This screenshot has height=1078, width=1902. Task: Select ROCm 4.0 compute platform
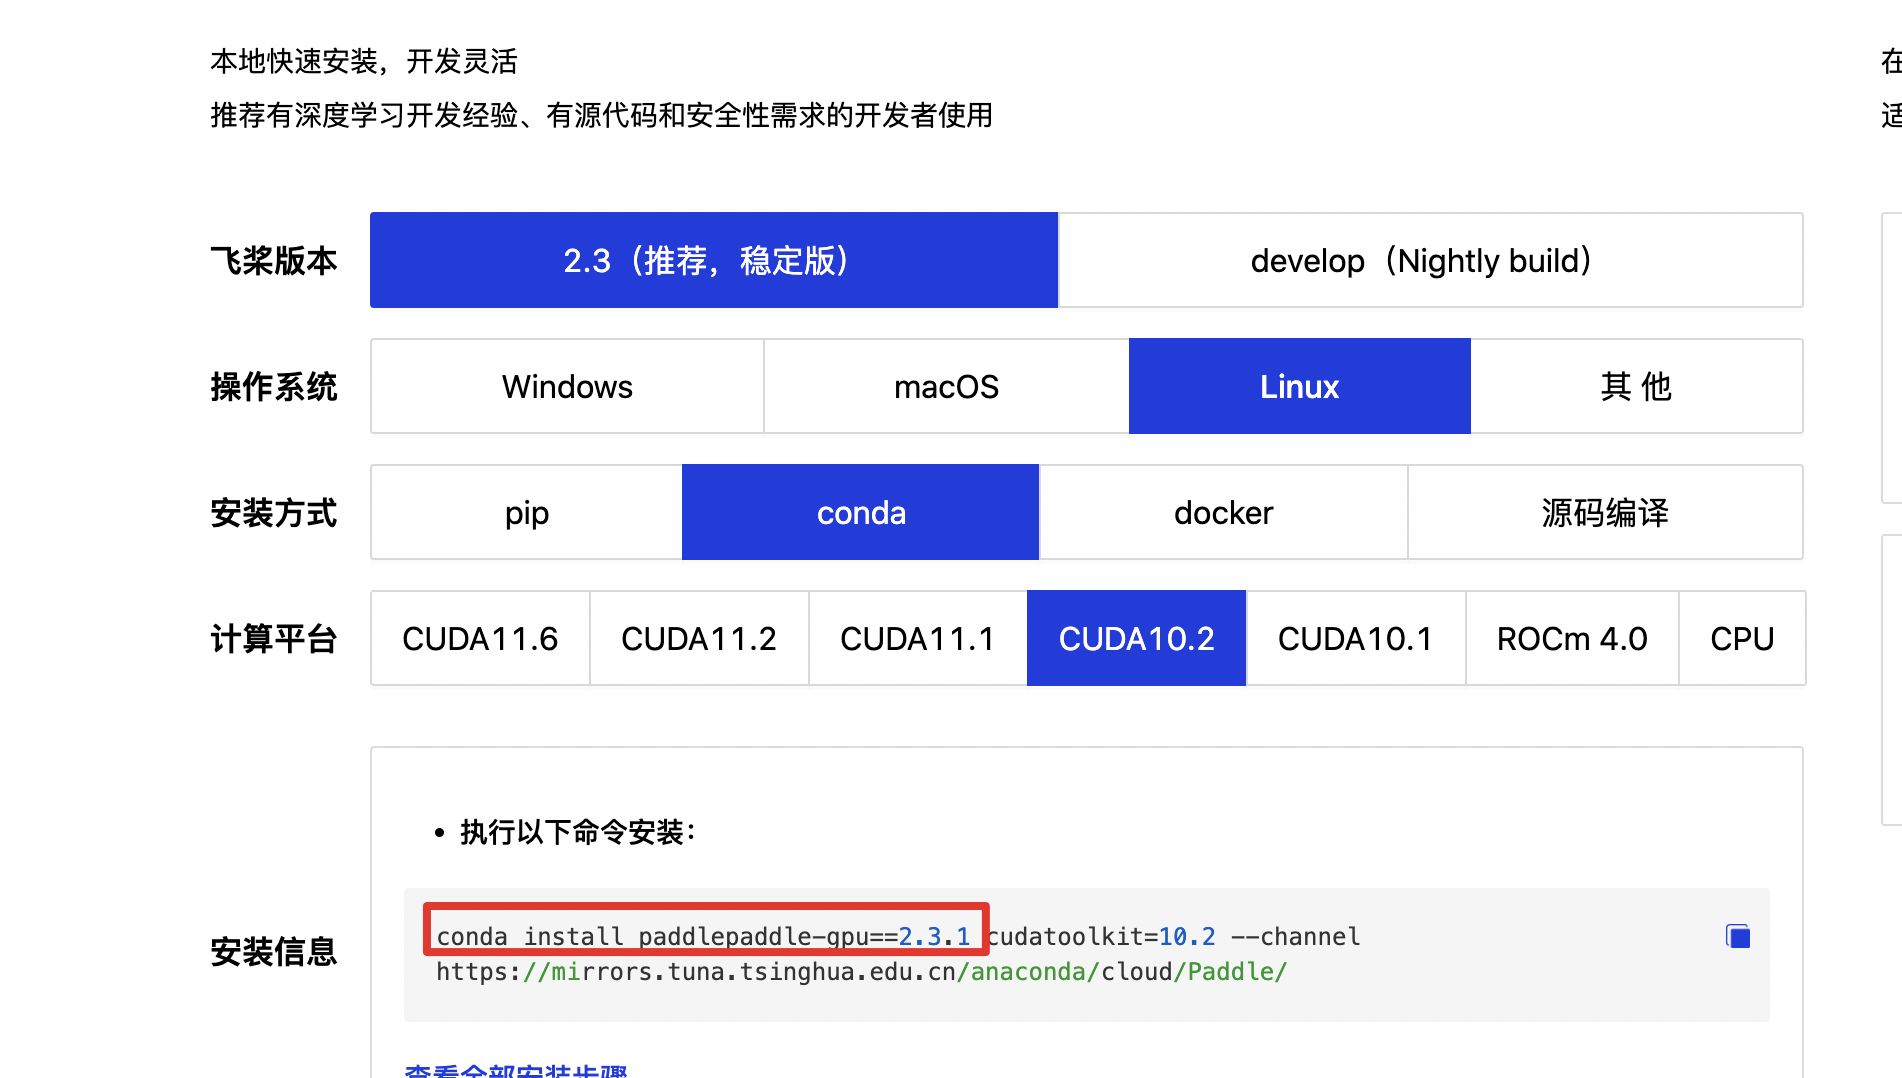click(1572, 638)
